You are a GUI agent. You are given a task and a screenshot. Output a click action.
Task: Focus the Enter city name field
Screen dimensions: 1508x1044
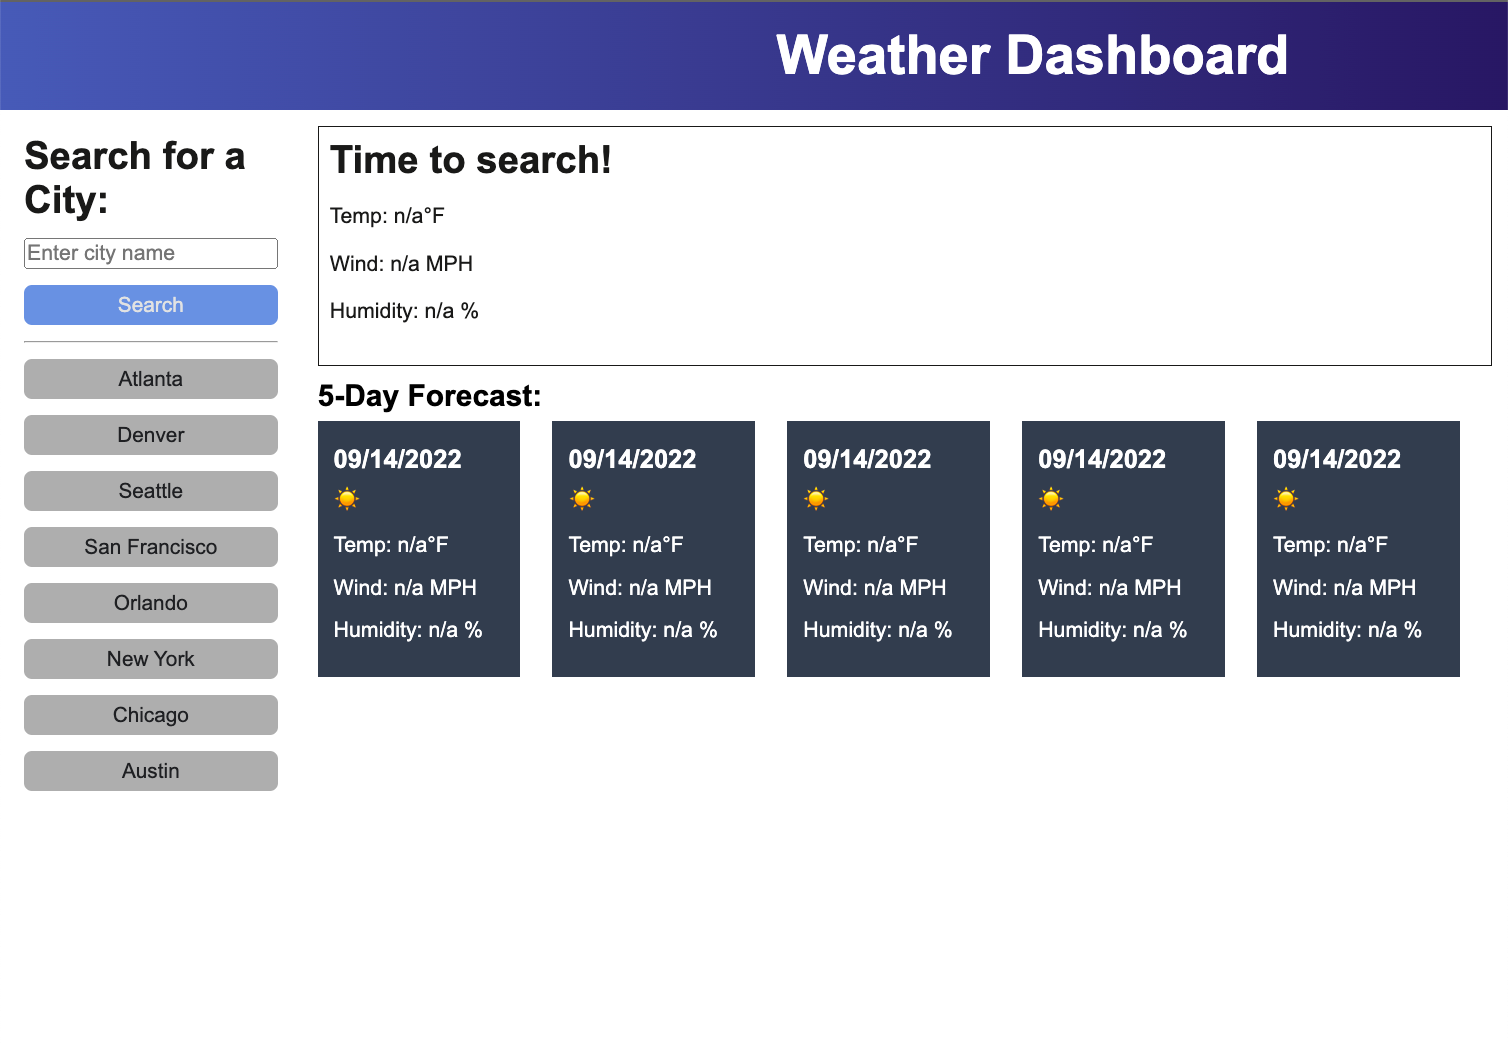[151, 253]
